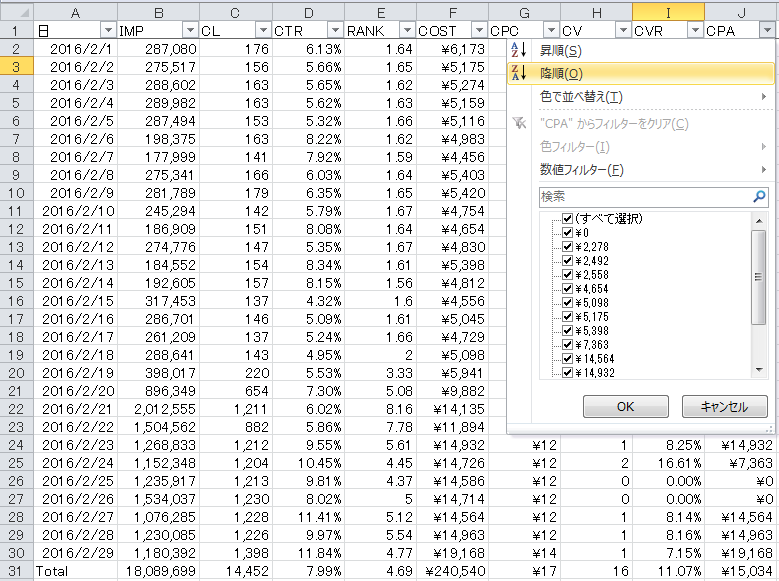Click the descending sort Z-A icon
This screenshot has width=779, height=581.
pos(519,73)
